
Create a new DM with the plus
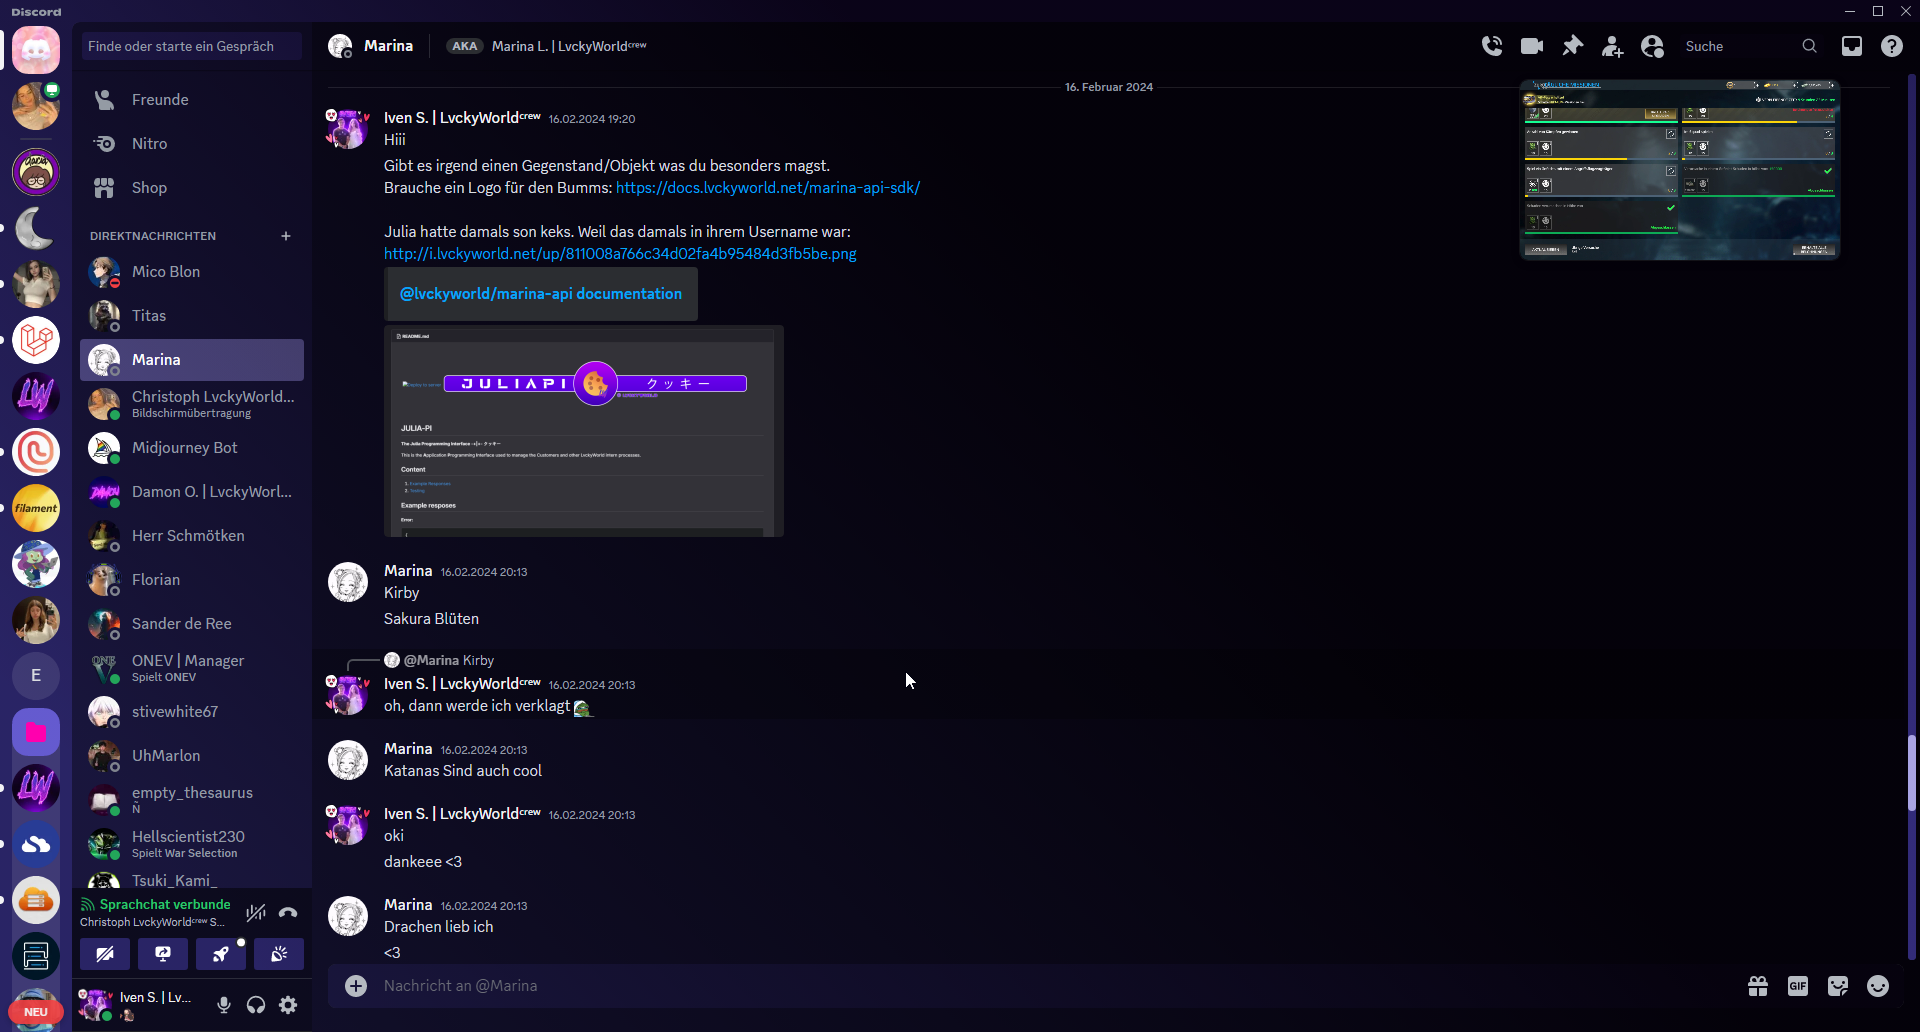click(286, 236)
